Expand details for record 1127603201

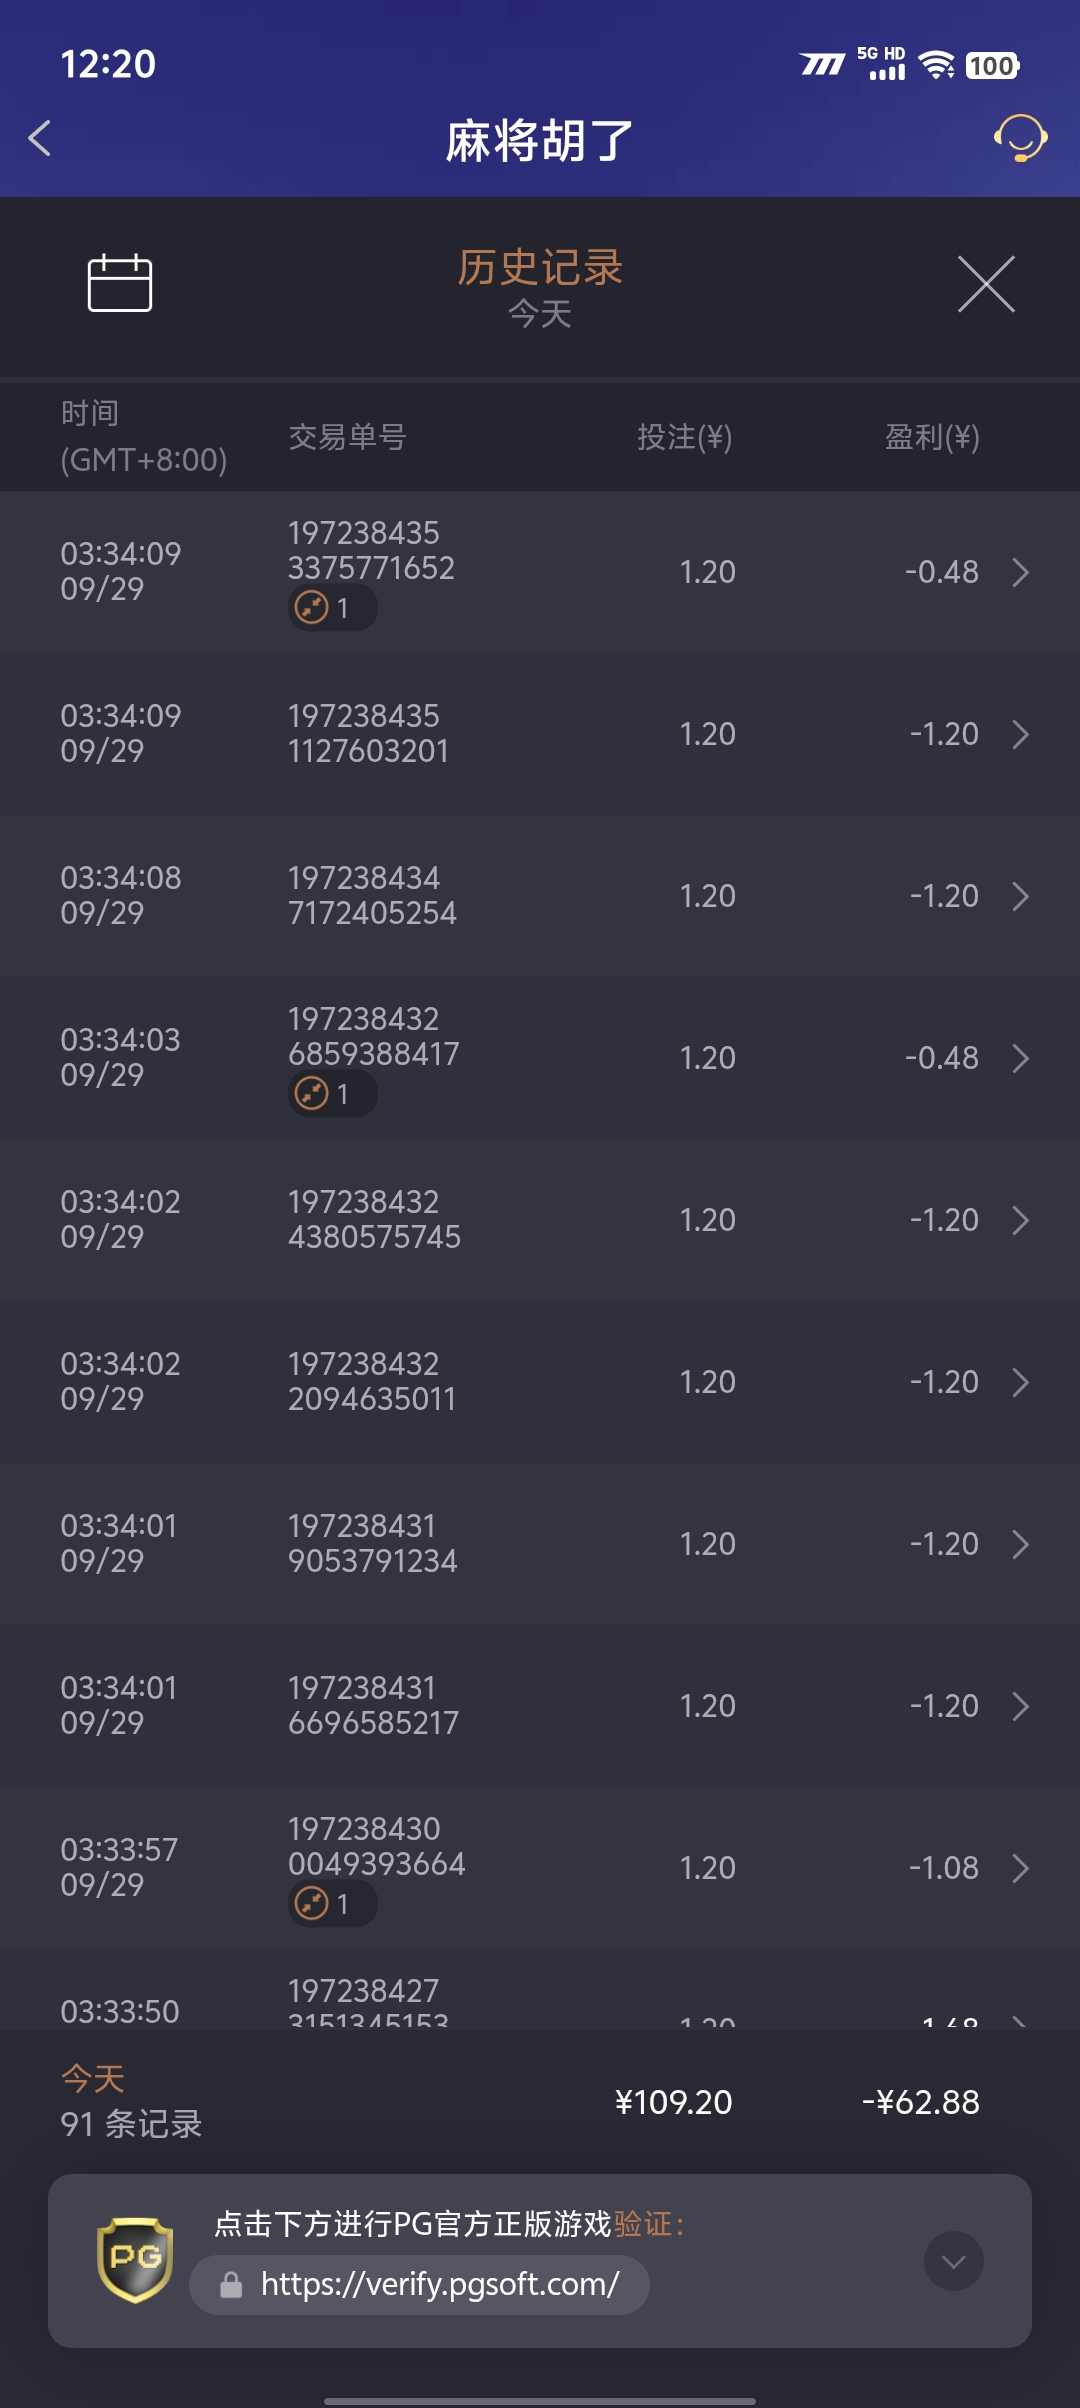1020,734
